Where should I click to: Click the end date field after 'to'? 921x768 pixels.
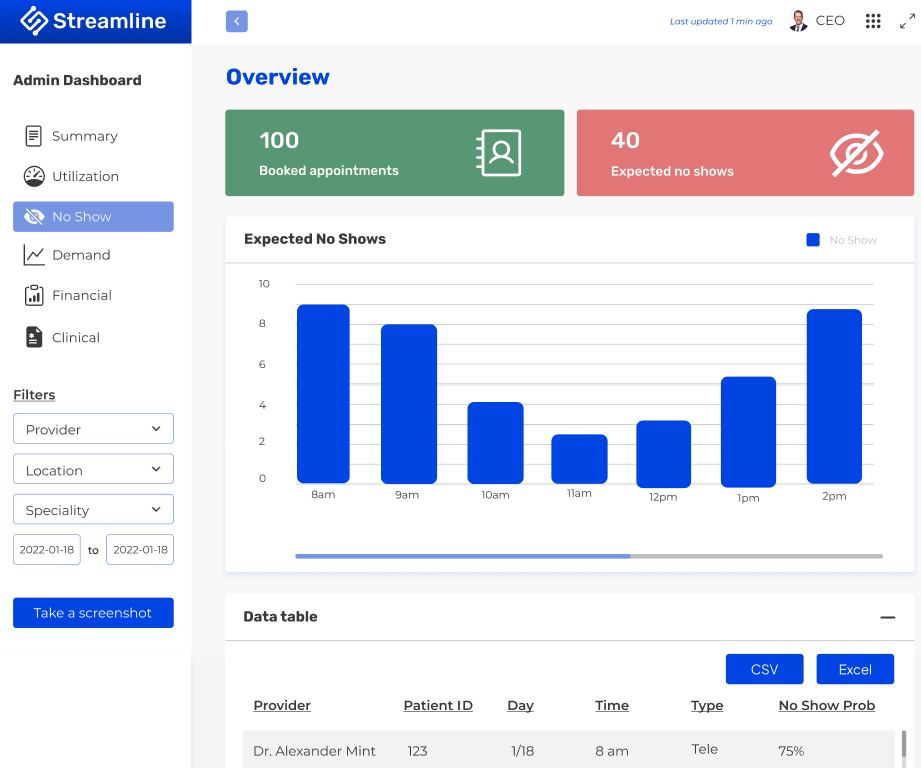coord(140,550)
